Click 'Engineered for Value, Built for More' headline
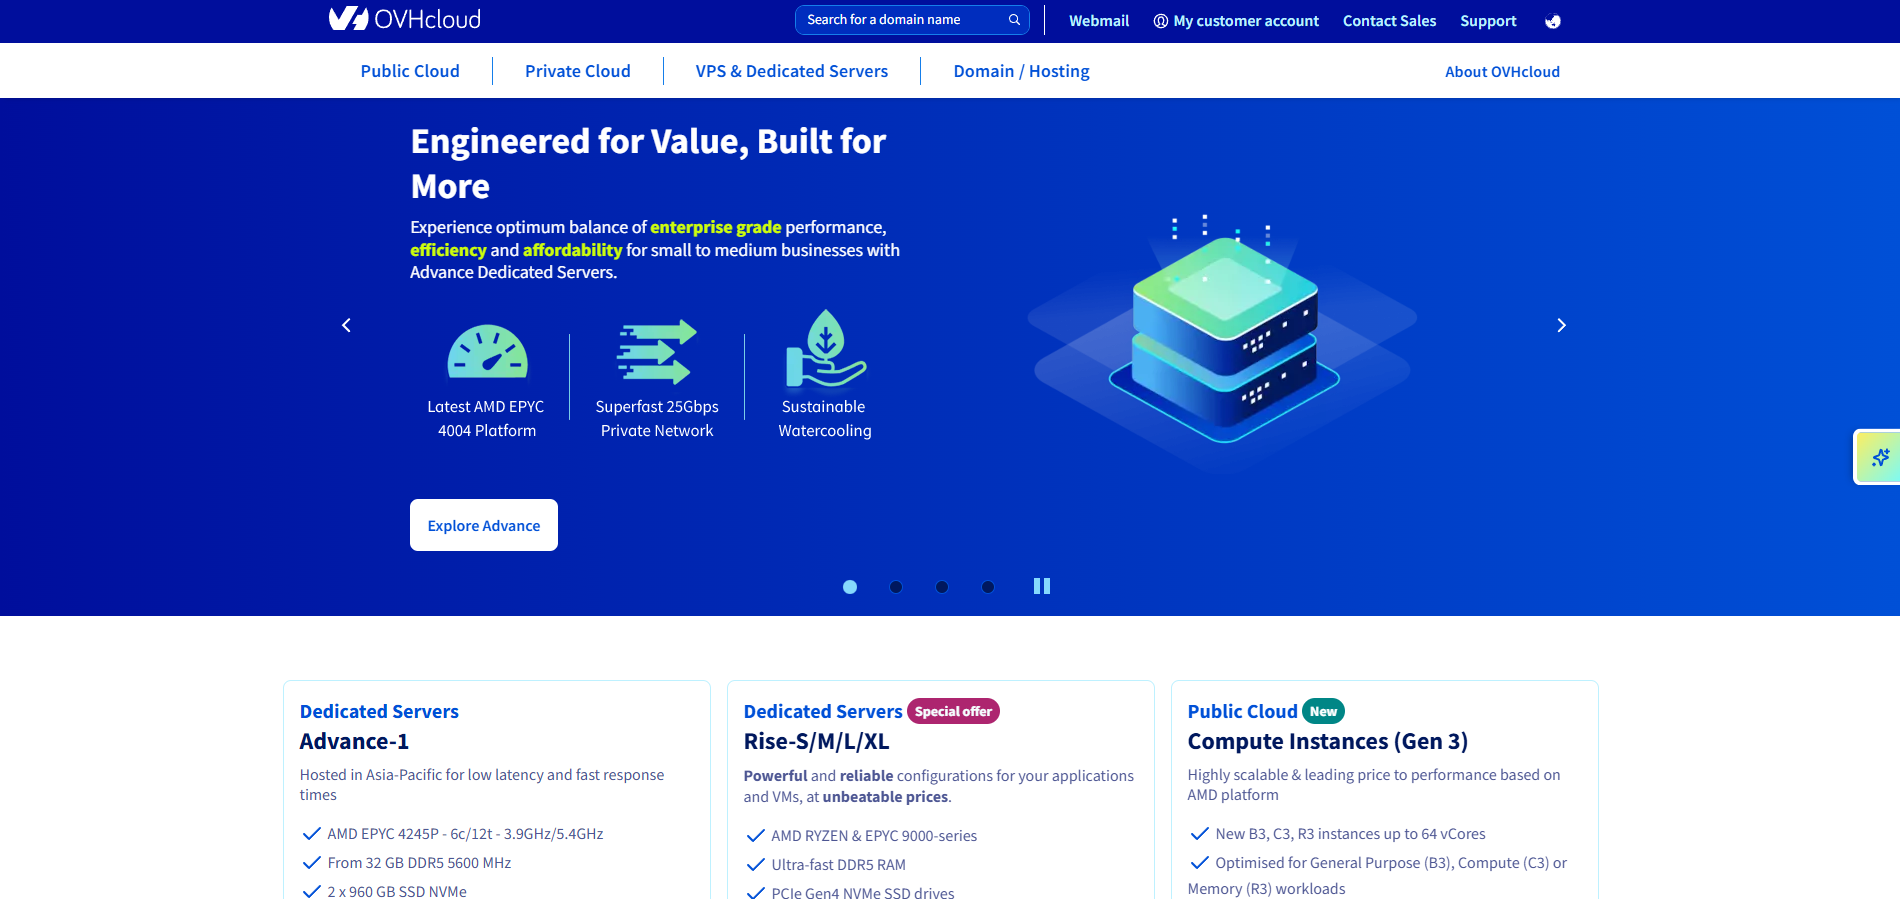This screenshot has height=899, width=1900. pyautogui.click(x=648, y=163)
